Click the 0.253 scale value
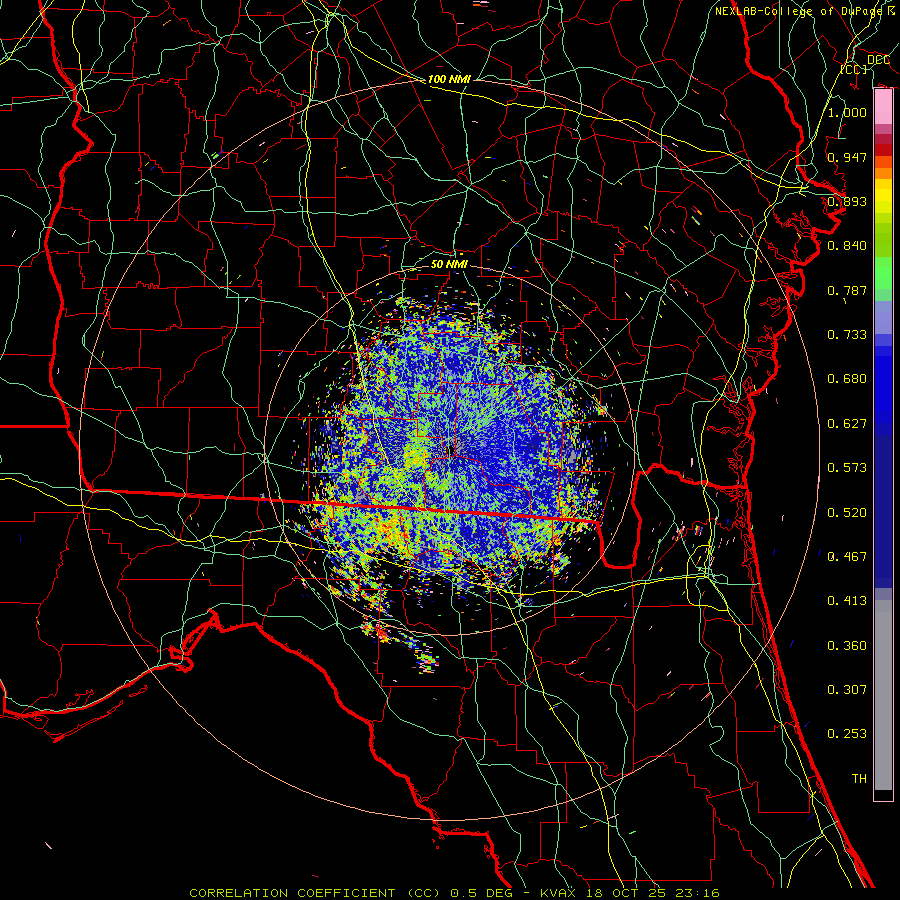The image size is (900, 900). coord(847,734)
